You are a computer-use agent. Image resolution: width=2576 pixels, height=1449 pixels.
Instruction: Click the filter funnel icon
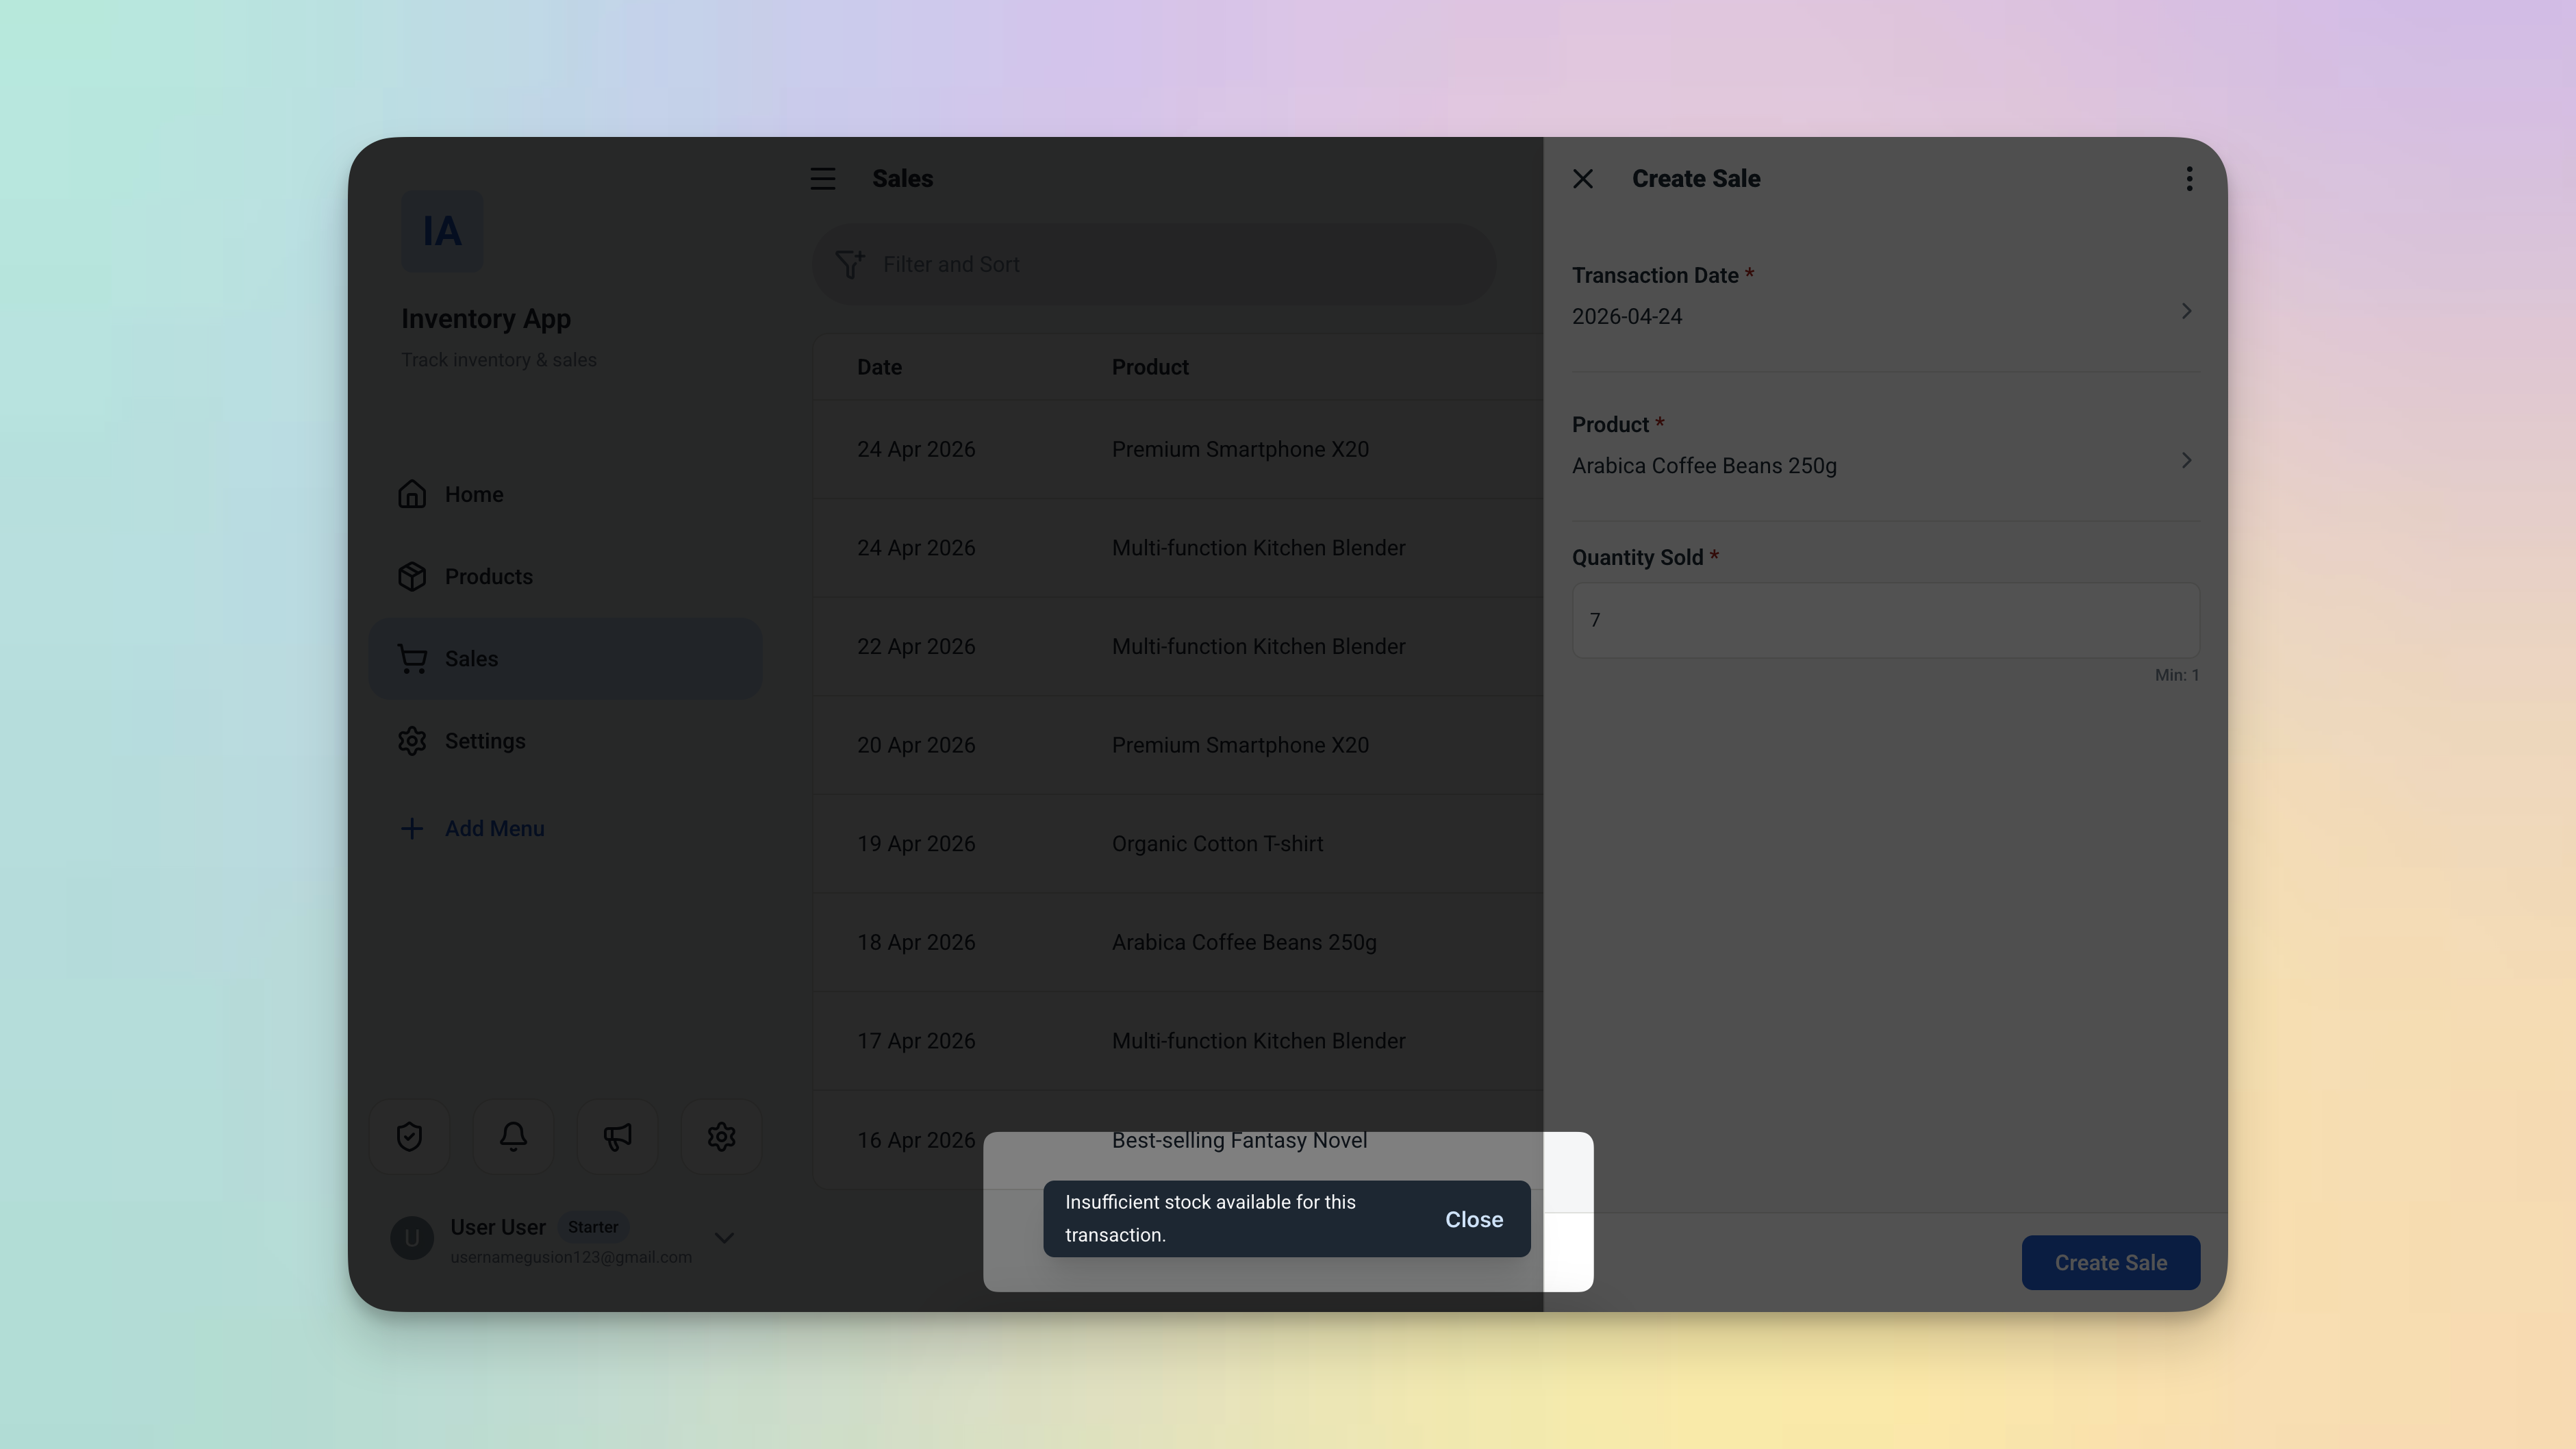pyautogui.click(x=850, y=264)
